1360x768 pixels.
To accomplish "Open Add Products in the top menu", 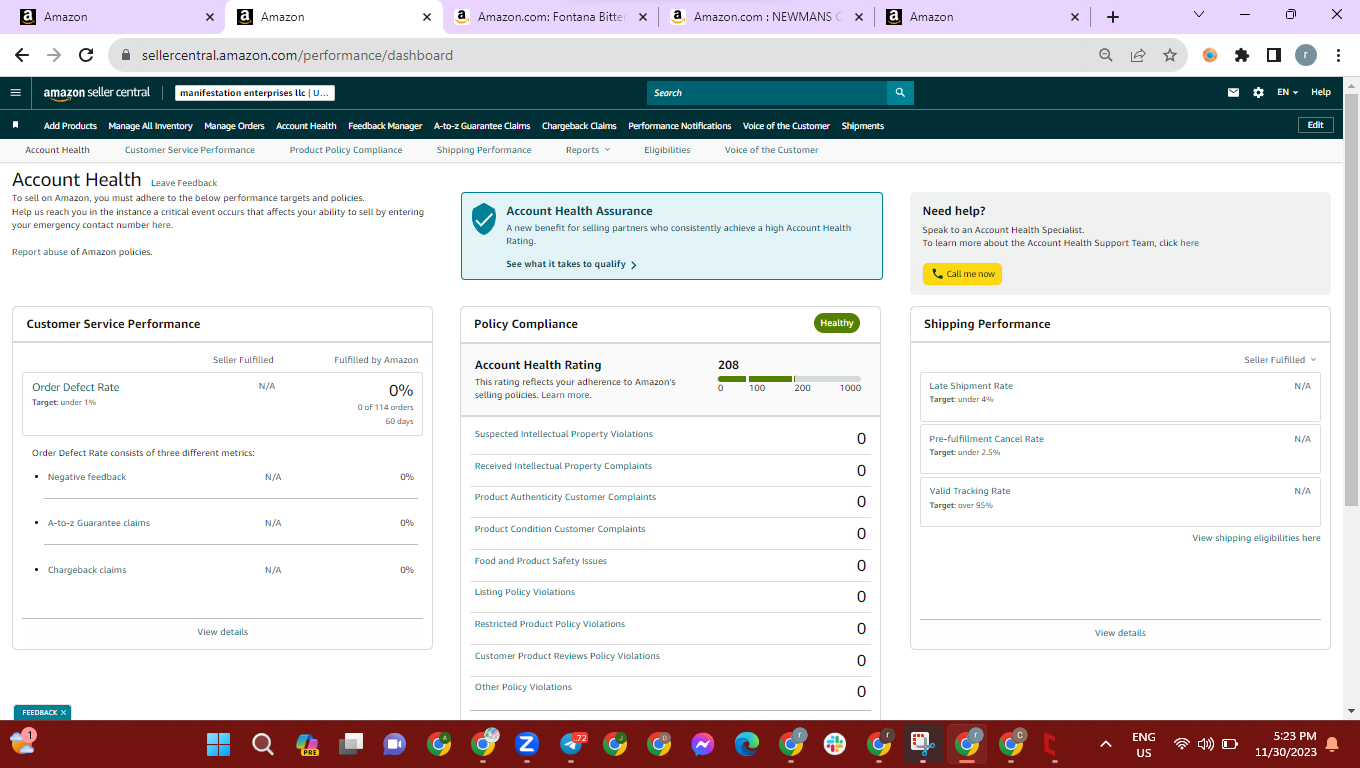I will click(x=70, y=126).
